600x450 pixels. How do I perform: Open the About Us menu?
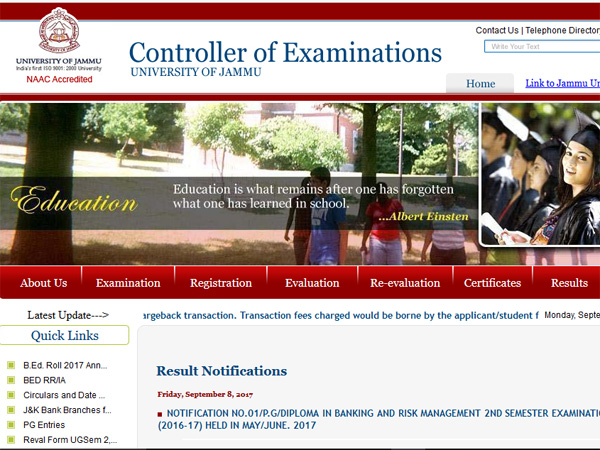coord(43,283)
